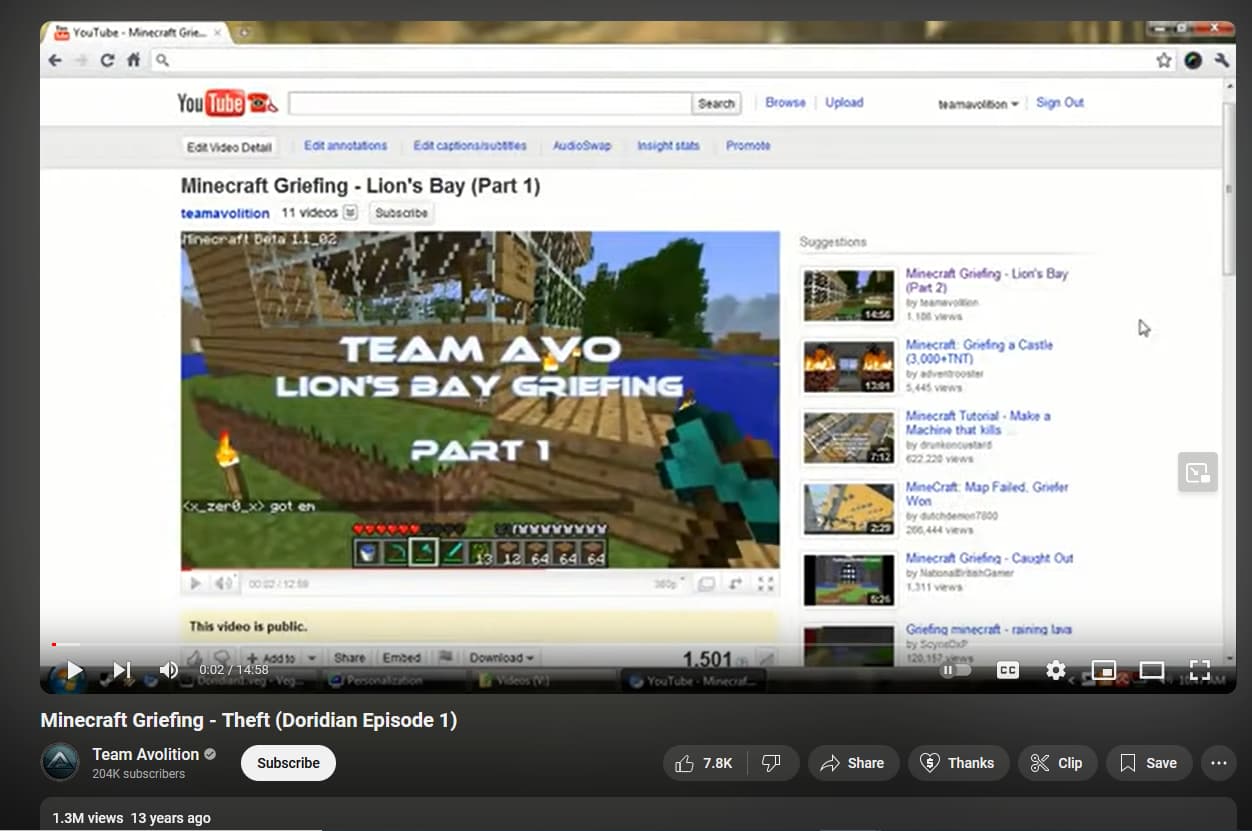1252x831 pixels.
Task: Play the Doridian Episode 1 video
Action: tap(74, 670)
